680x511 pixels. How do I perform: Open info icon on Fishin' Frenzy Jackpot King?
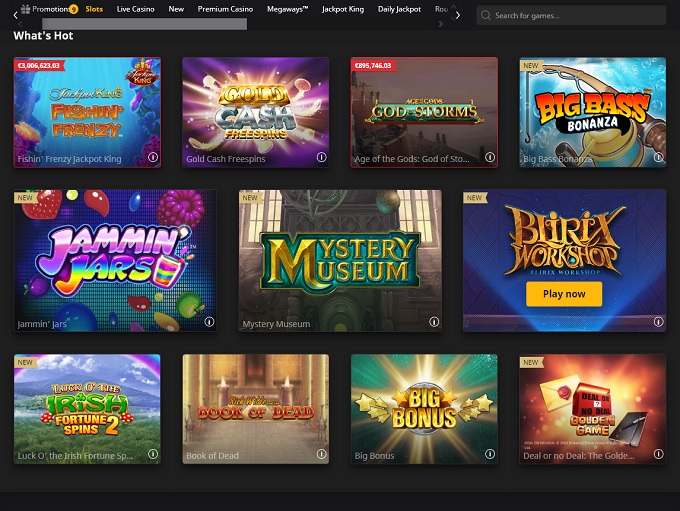(x=153, y=157)
